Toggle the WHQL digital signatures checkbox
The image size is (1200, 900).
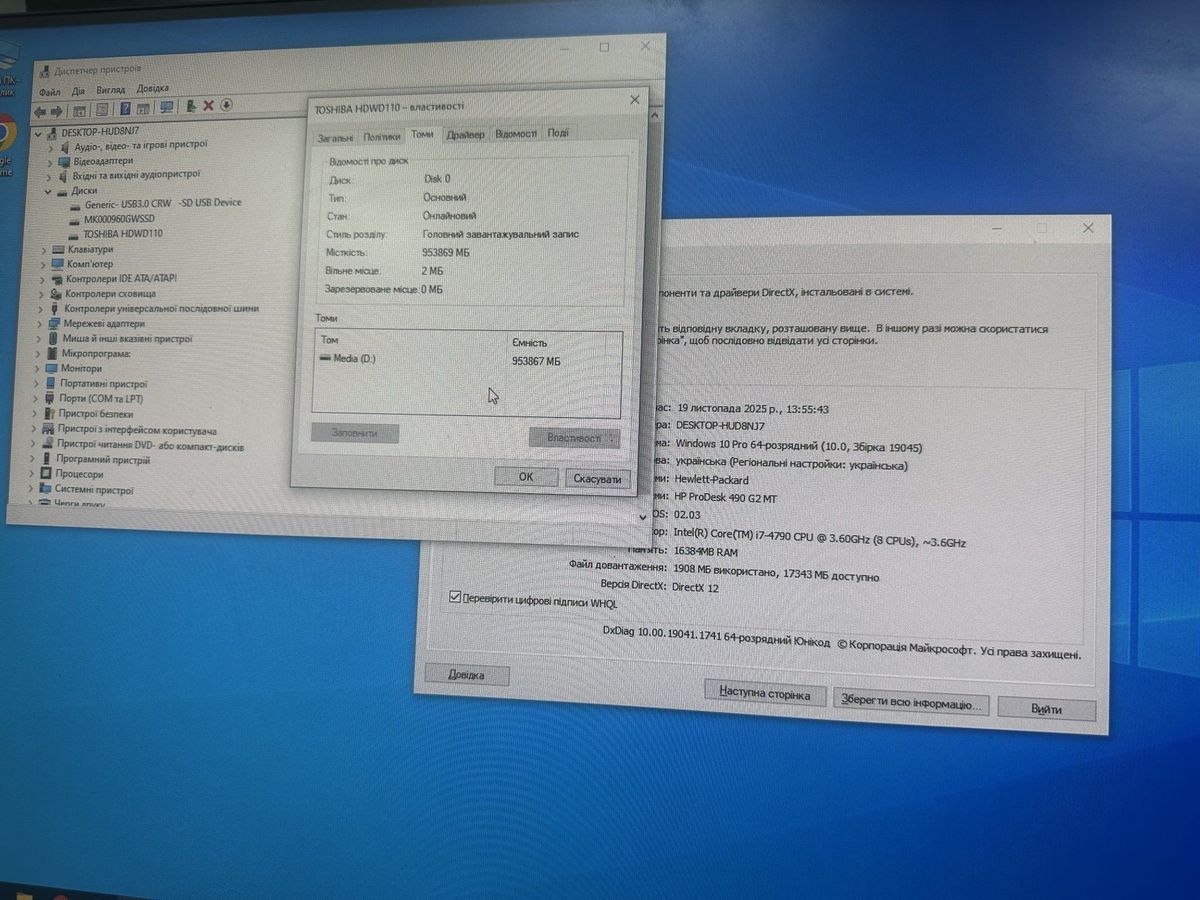tap(455, 598)
